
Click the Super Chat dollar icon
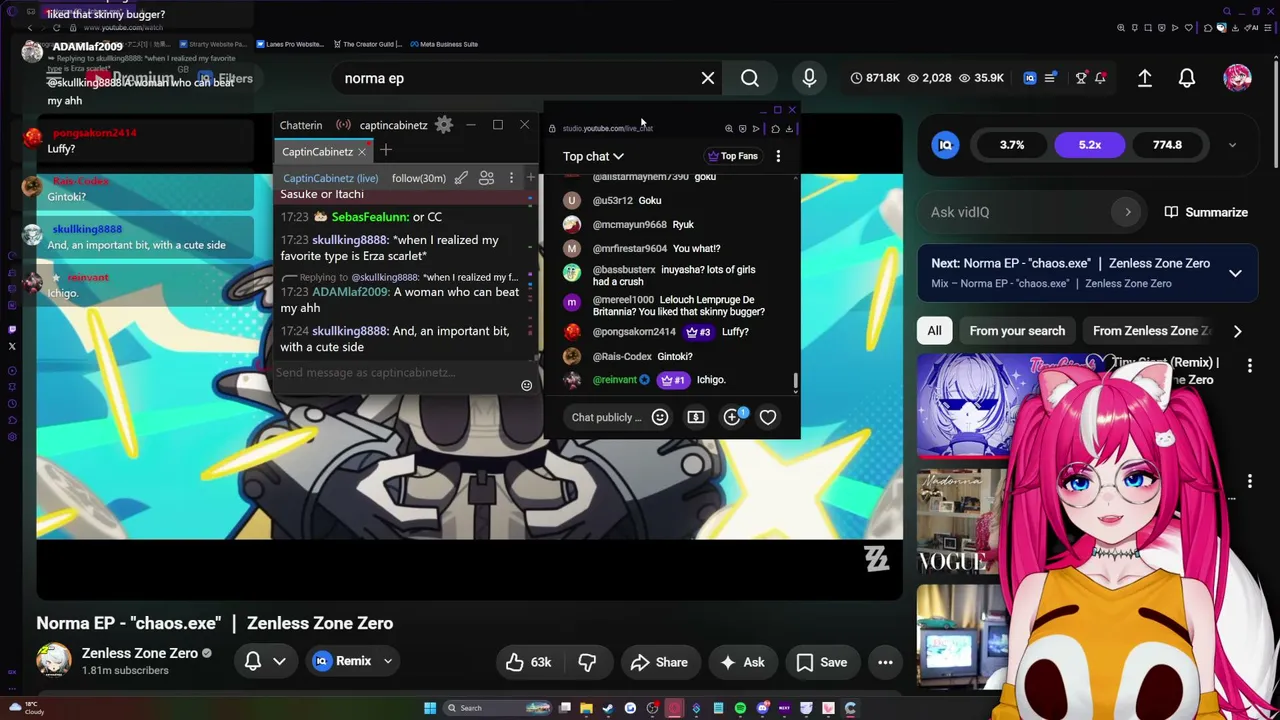[x=696, y=417]
